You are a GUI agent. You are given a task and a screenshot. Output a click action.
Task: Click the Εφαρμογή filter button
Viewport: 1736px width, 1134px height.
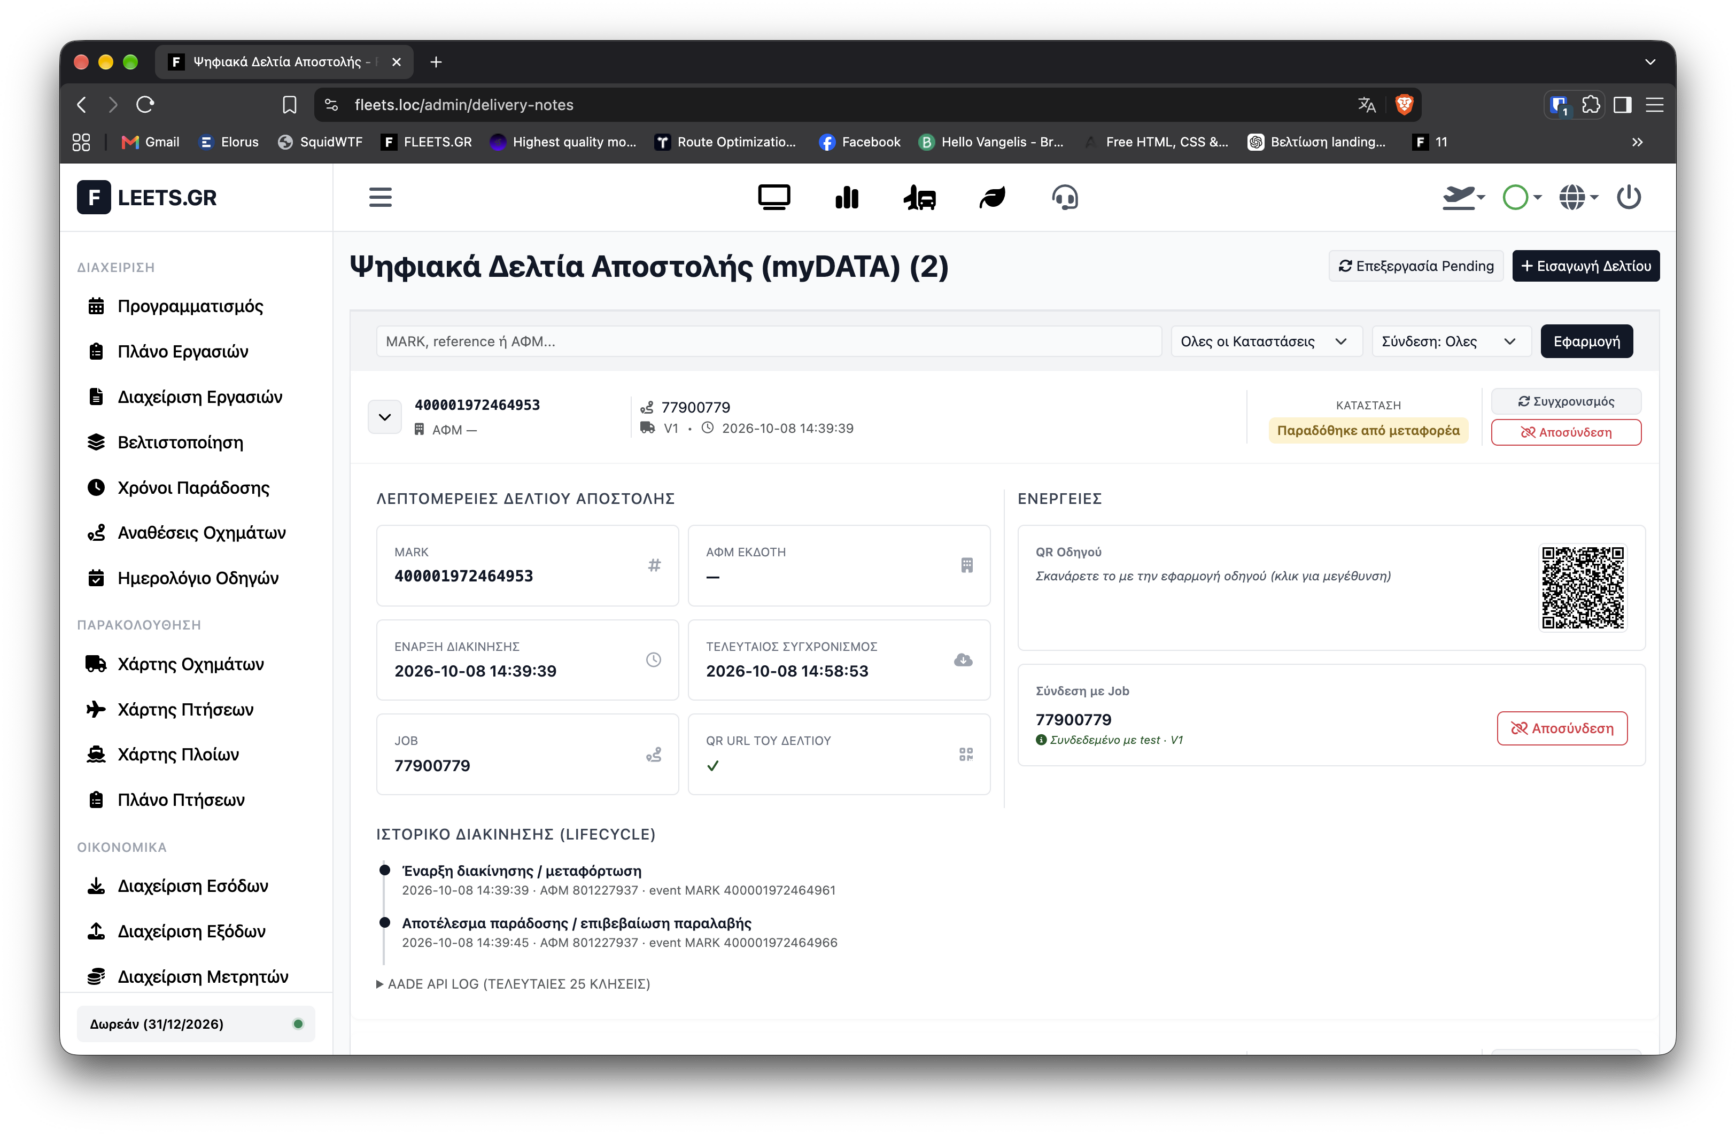tap(1586, 341)
